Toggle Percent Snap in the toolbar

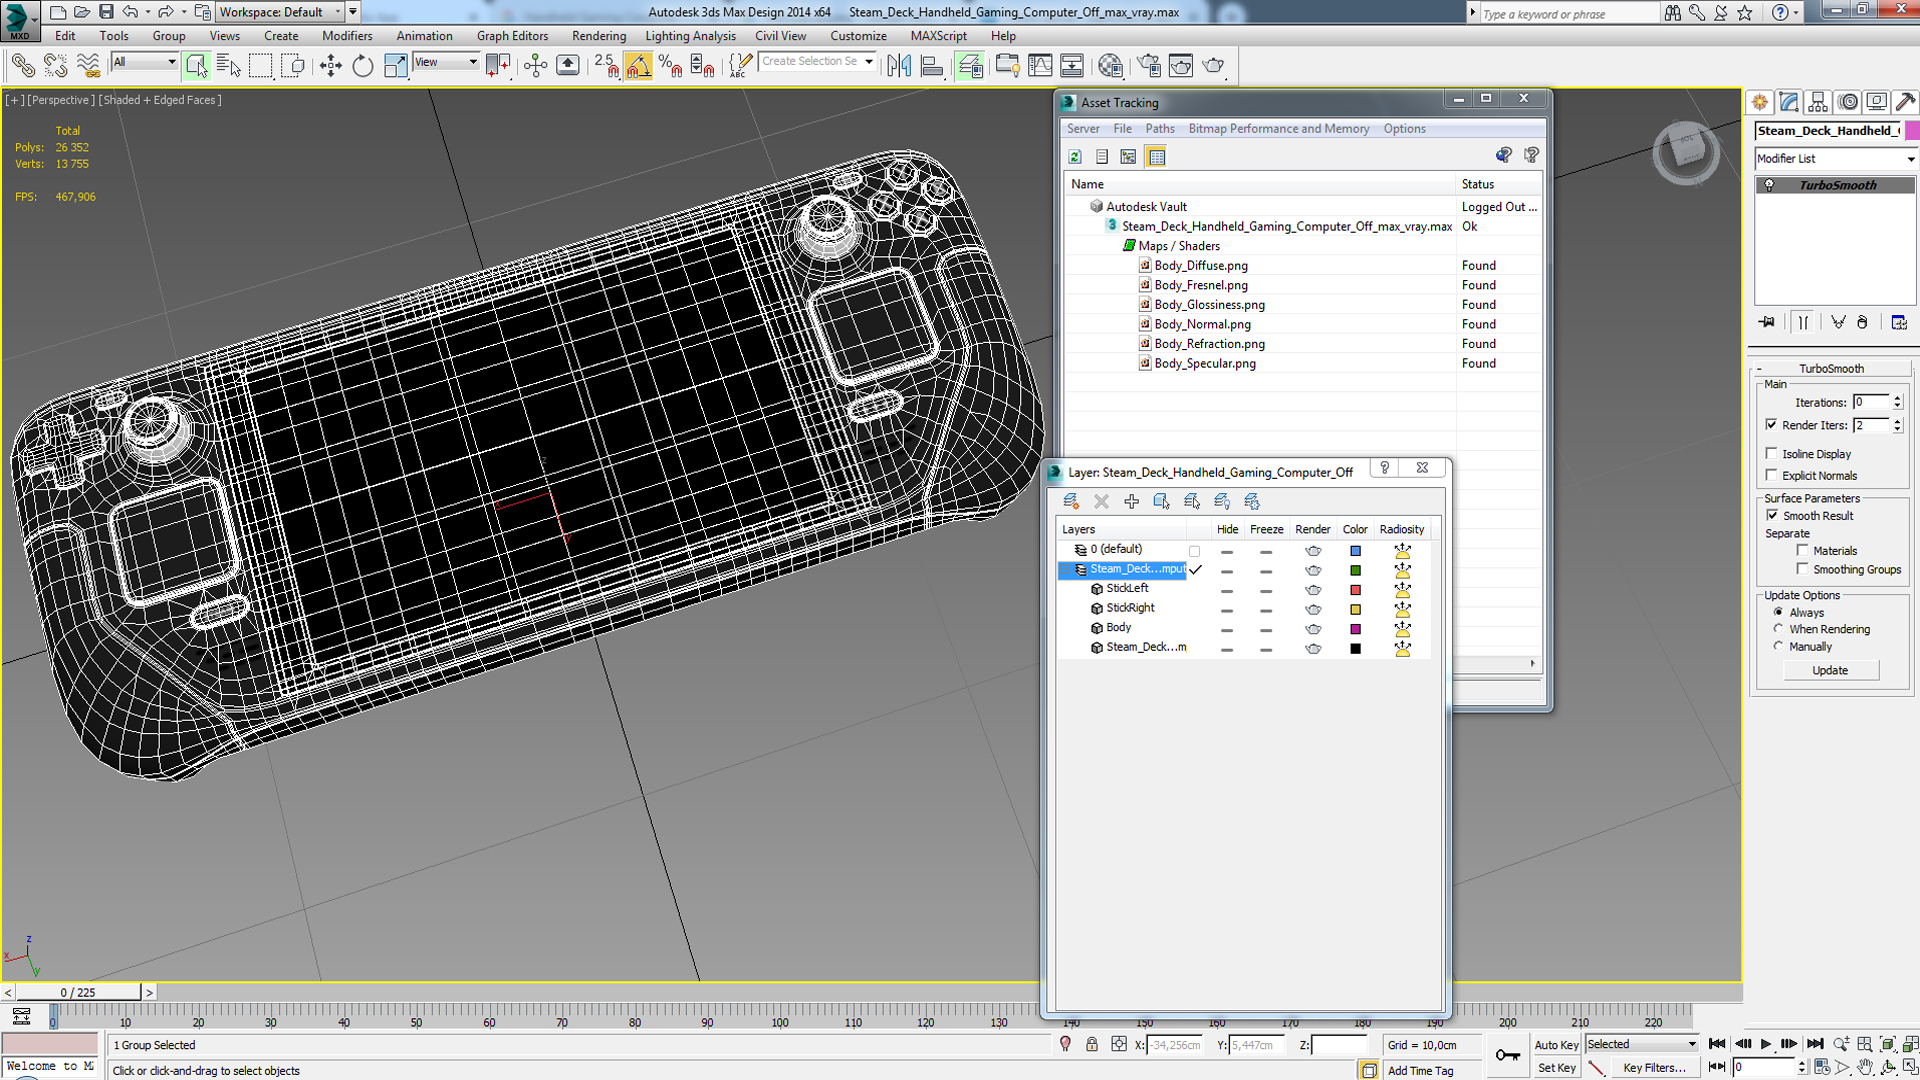[670, 66]
